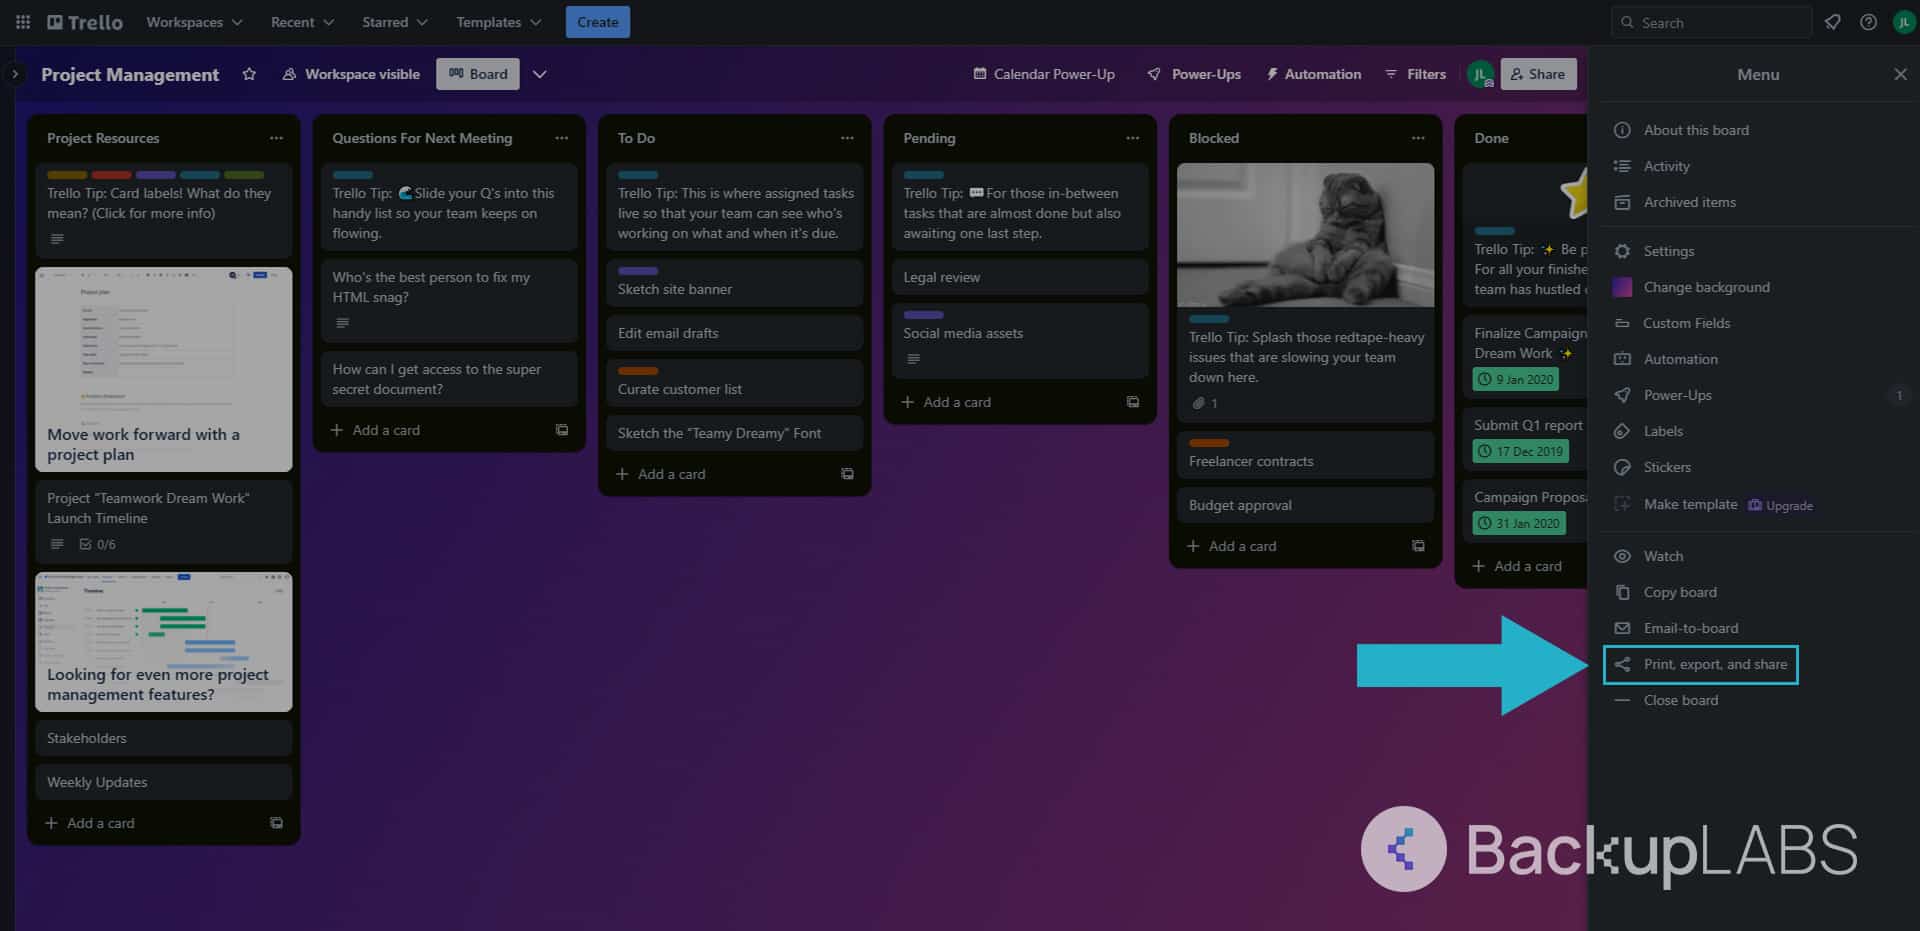Expand the board views chevron
The image size is (1920, 931).
coord(540,74)
